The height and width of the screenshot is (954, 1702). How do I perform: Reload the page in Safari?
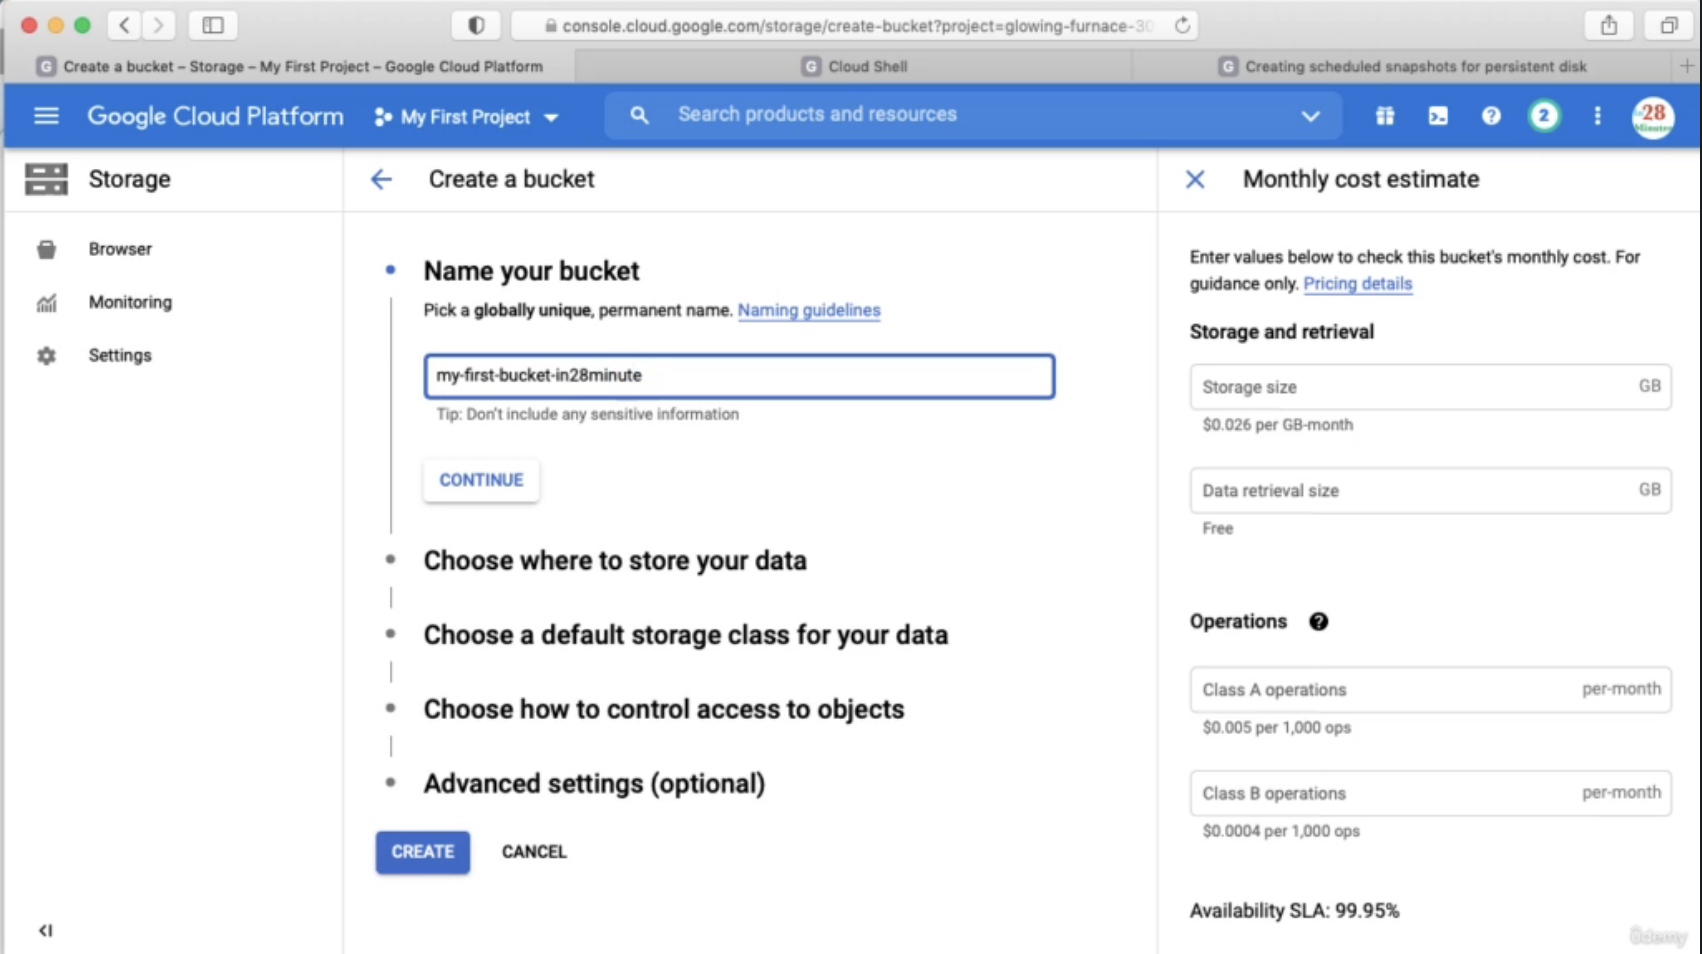[1182, 26]
